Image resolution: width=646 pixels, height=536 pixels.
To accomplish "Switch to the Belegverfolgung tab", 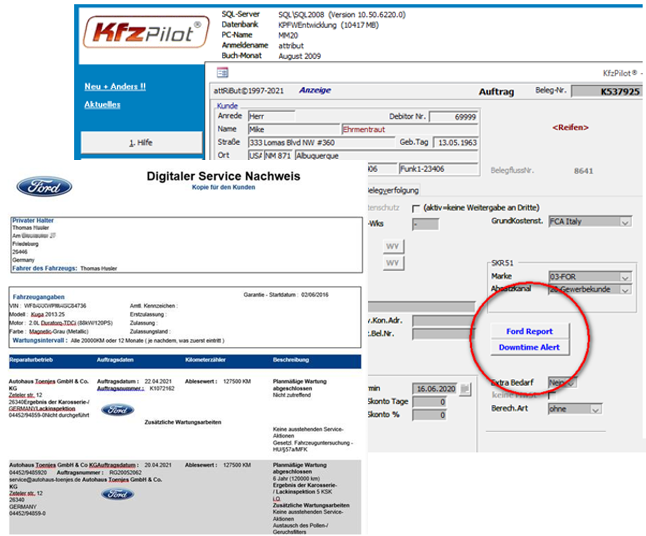I will tap(391, 190).
